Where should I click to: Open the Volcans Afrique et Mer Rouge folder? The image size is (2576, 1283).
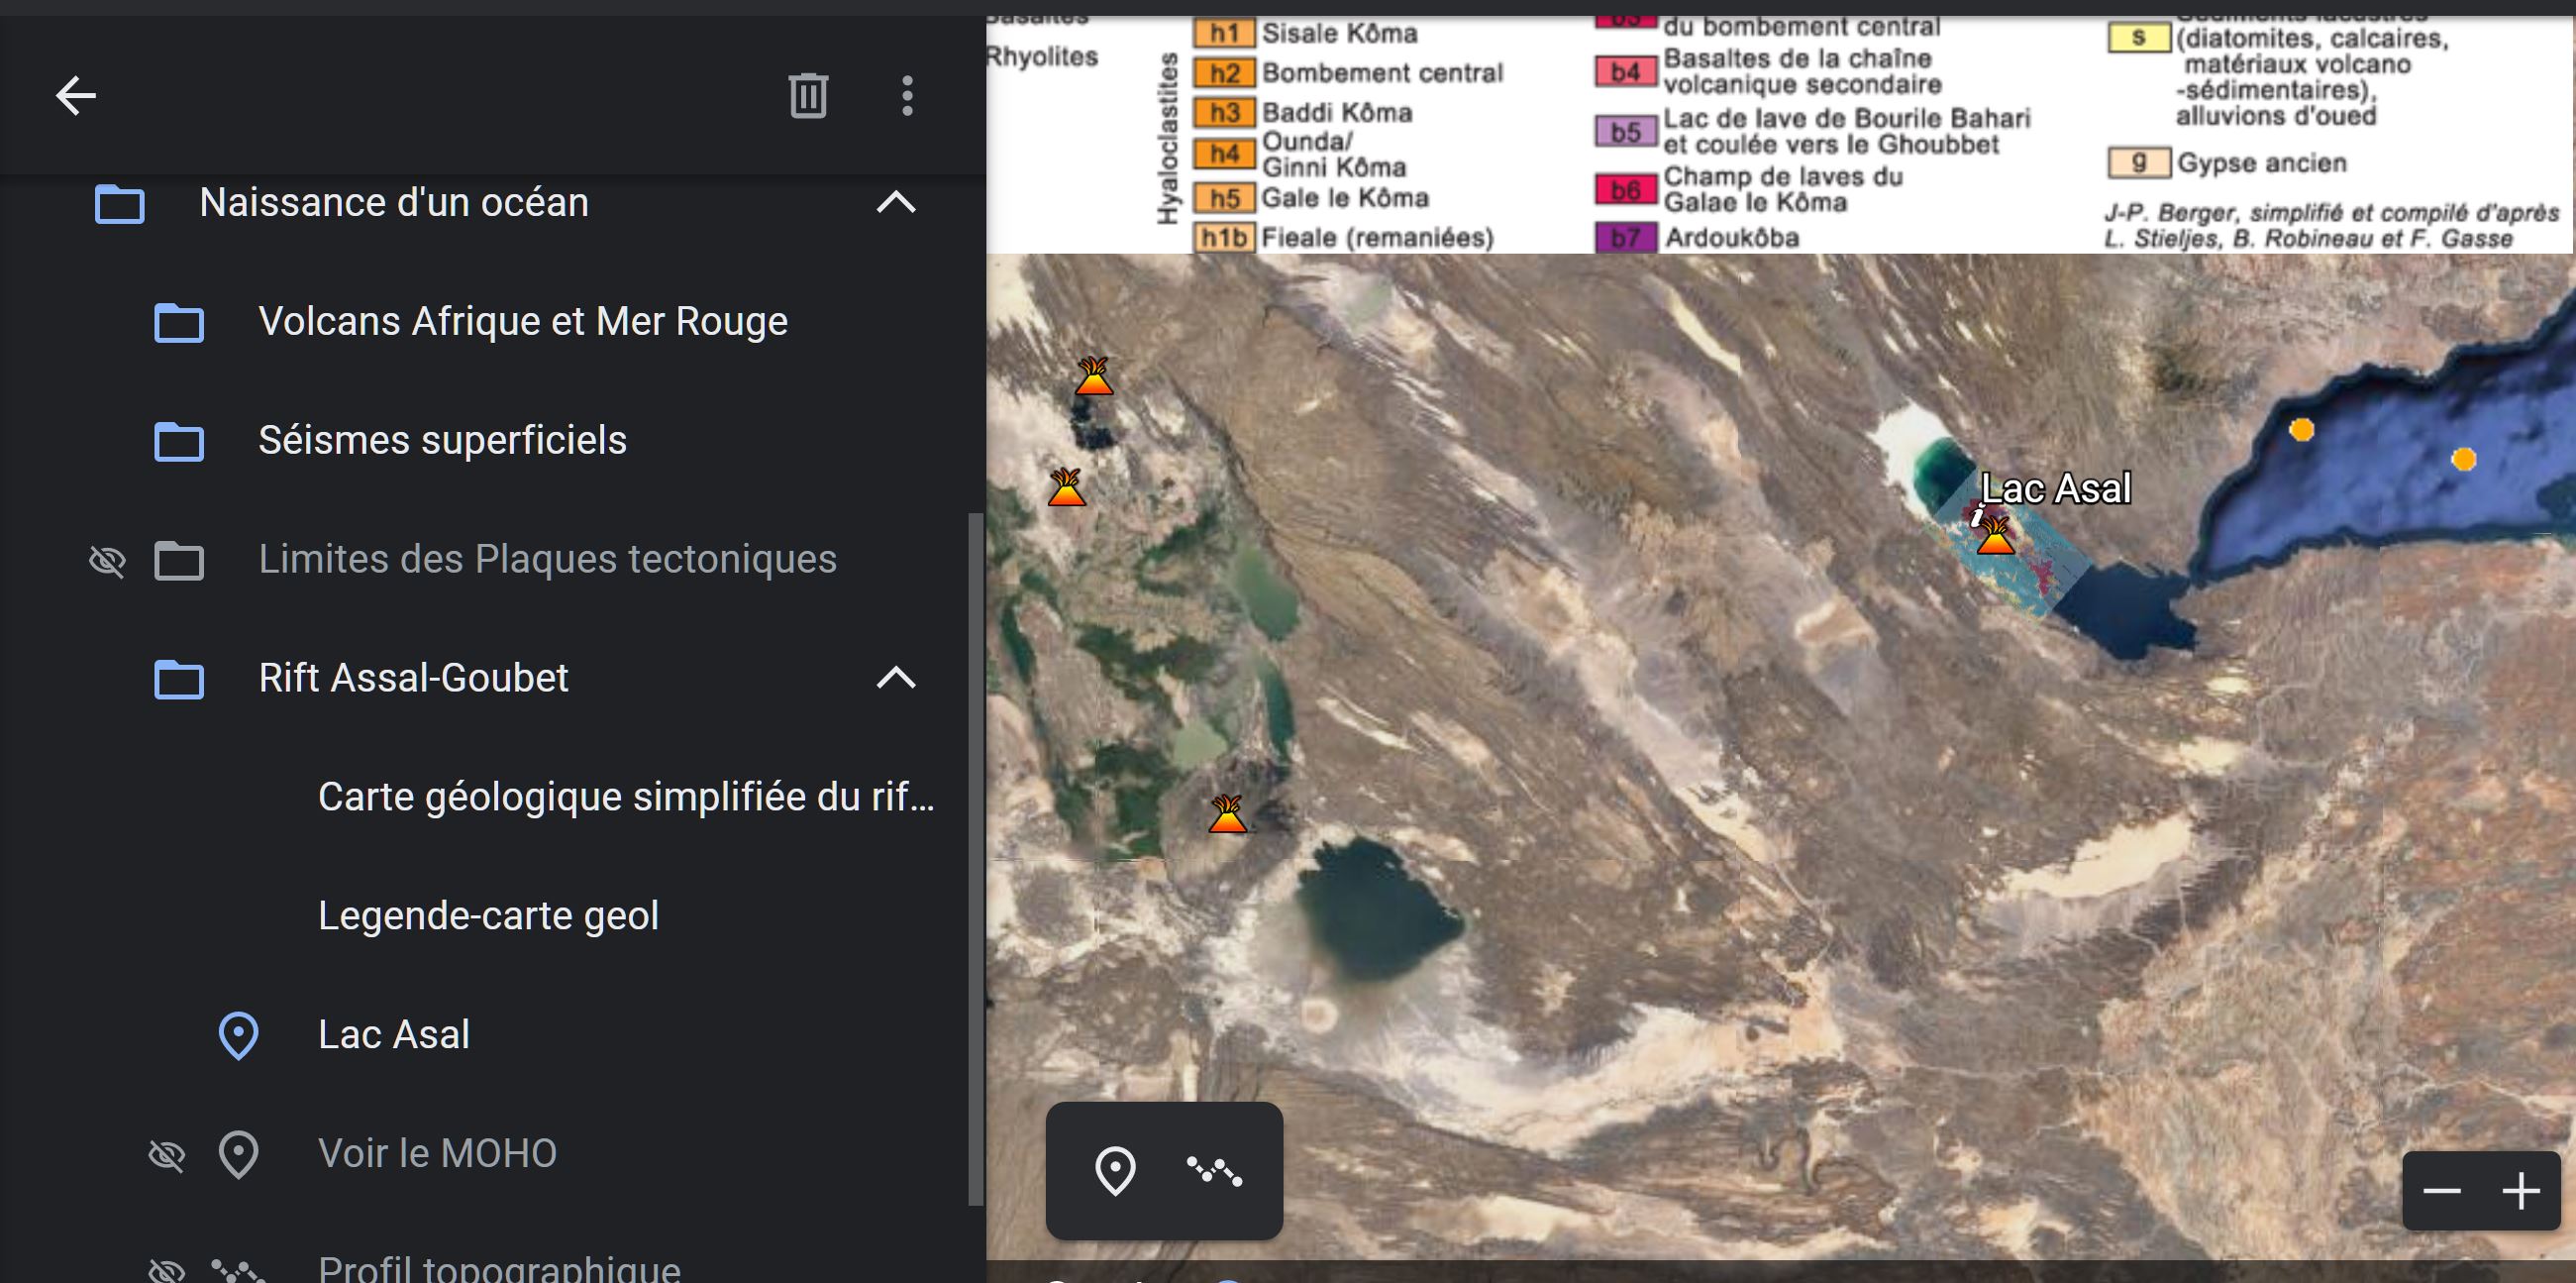tap(522, 322)
